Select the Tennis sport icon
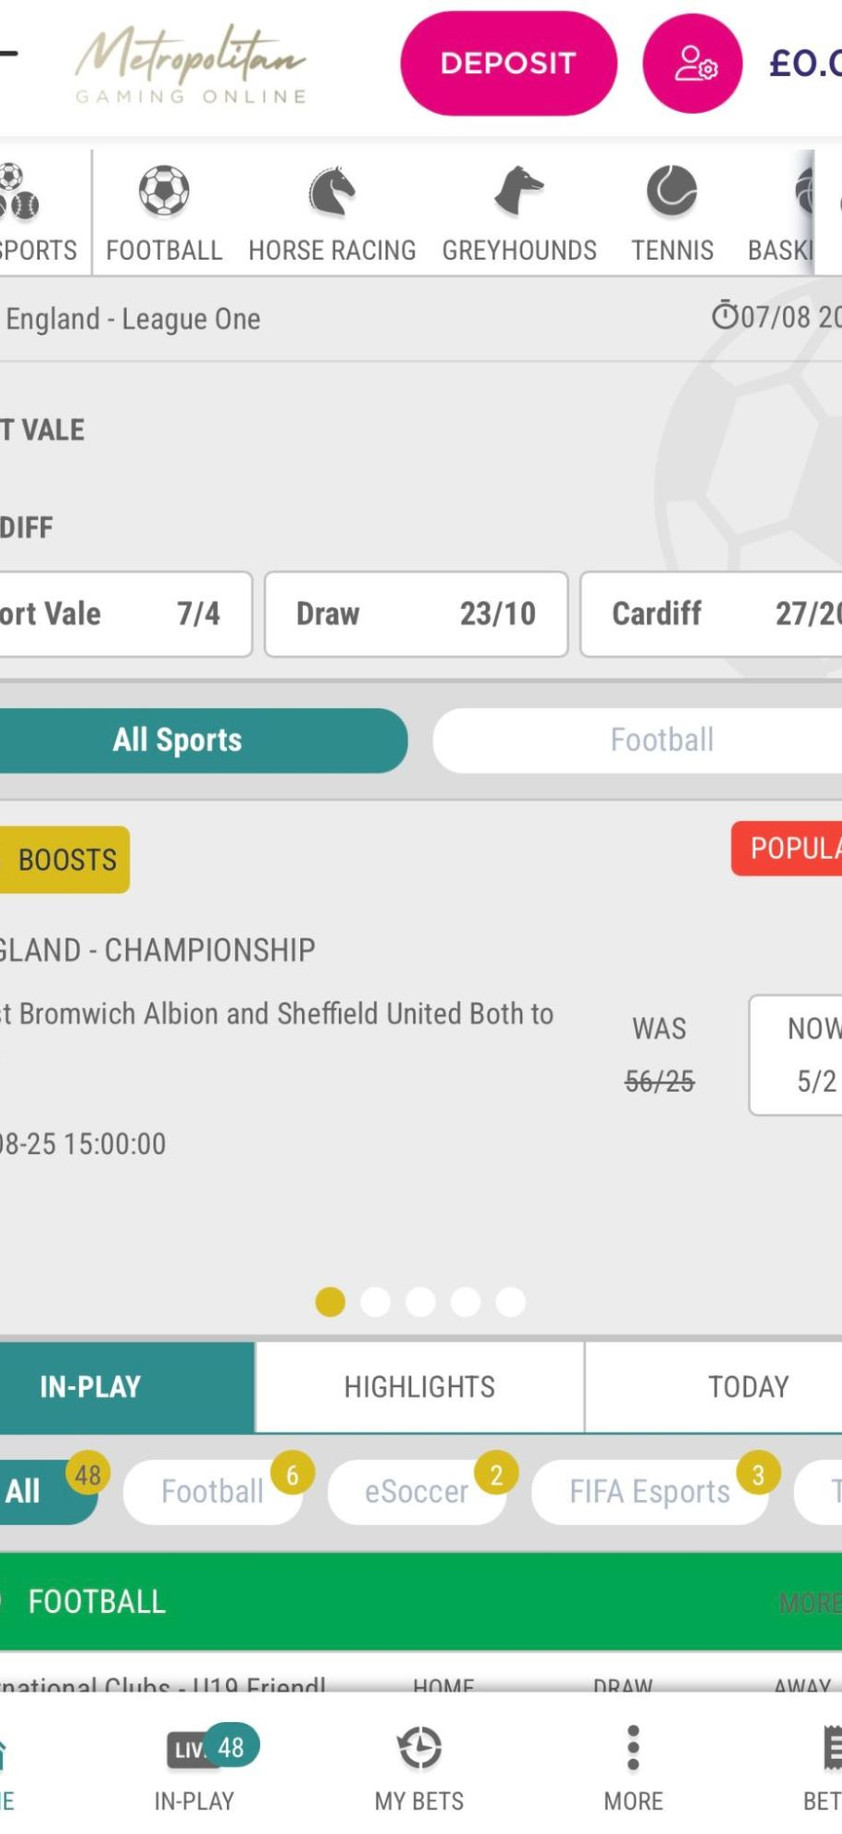This screenshot has height=1834, width=842. 672,192
